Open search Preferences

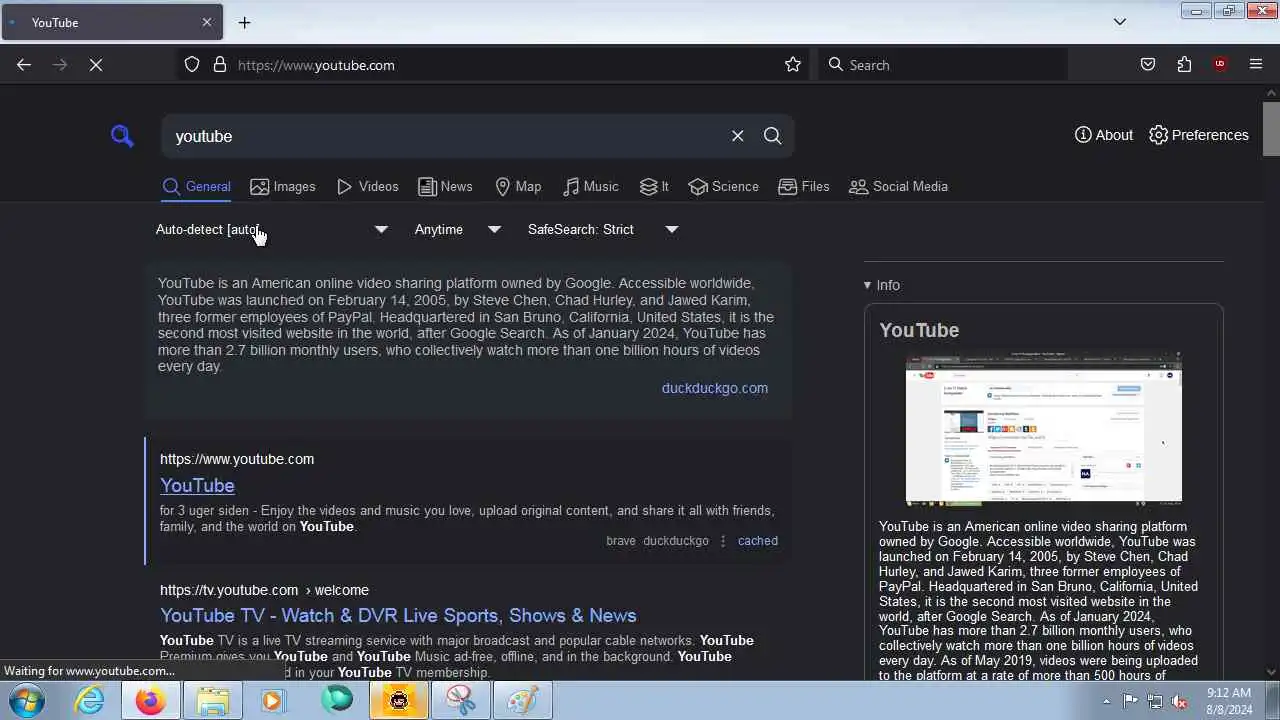[x=1198, y=135]
